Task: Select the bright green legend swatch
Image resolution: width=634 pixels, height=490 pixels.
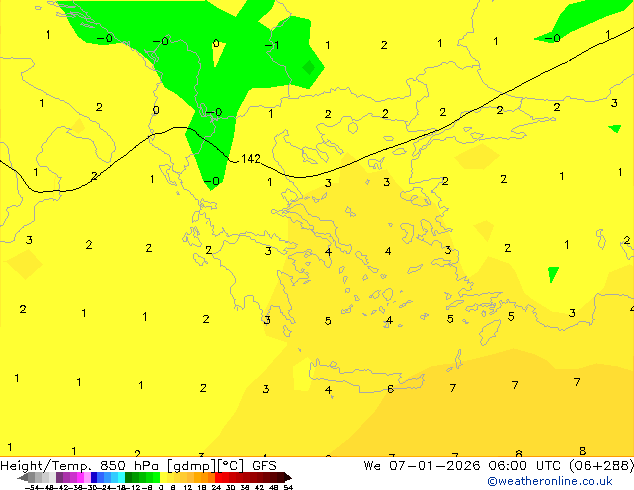Action: pos(156,477)
